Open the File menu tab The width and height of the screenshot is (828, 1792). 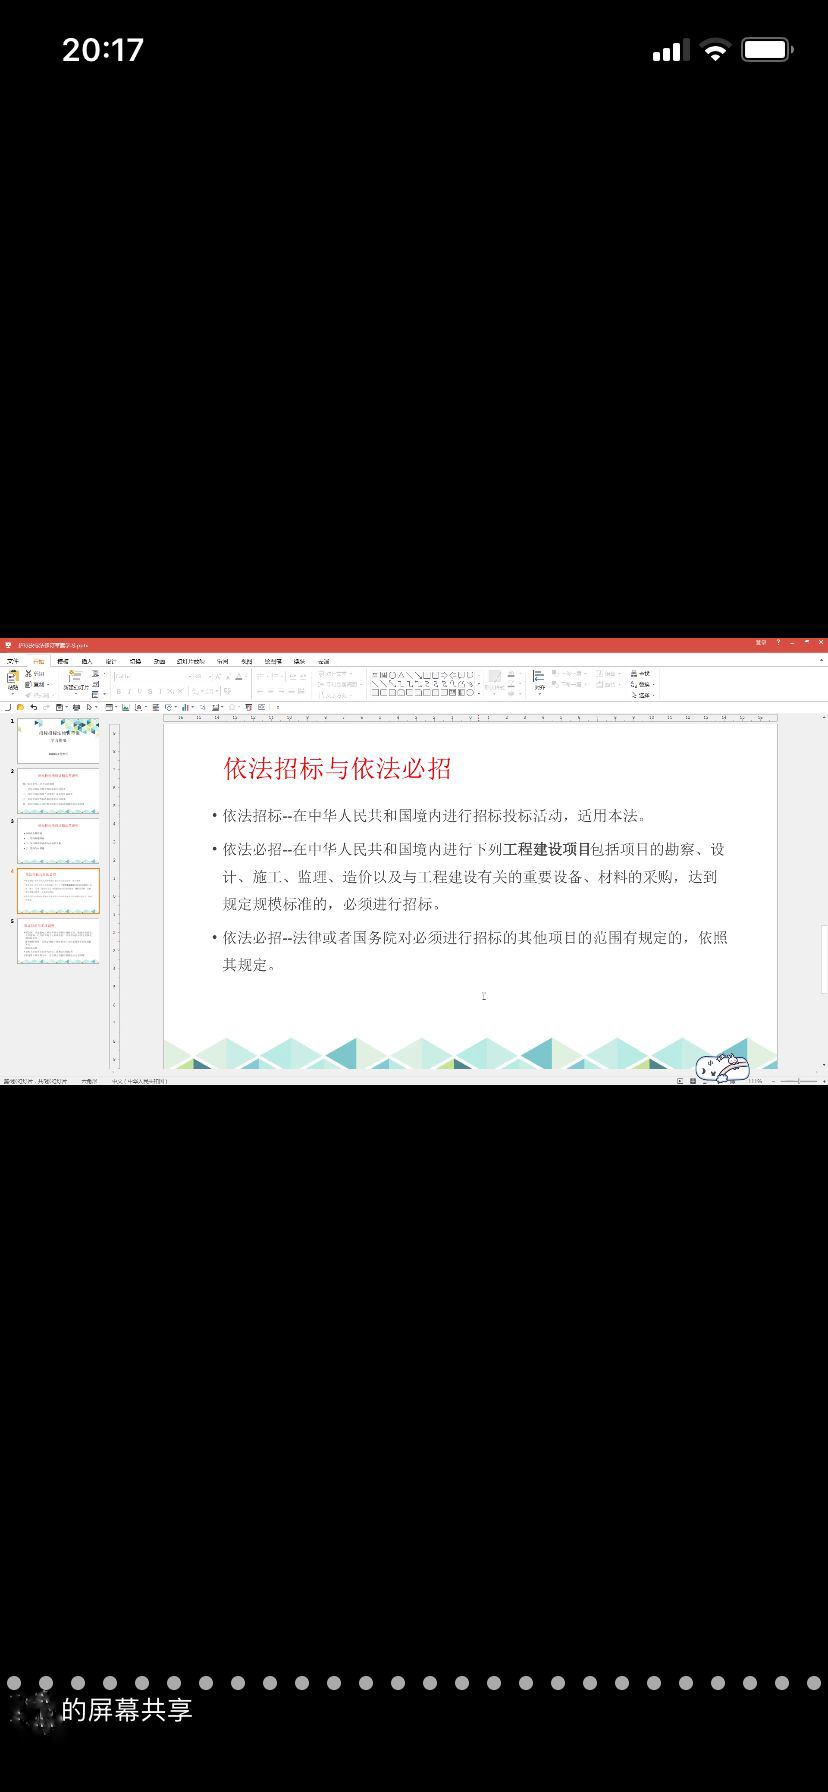click(x=13, y=661)
